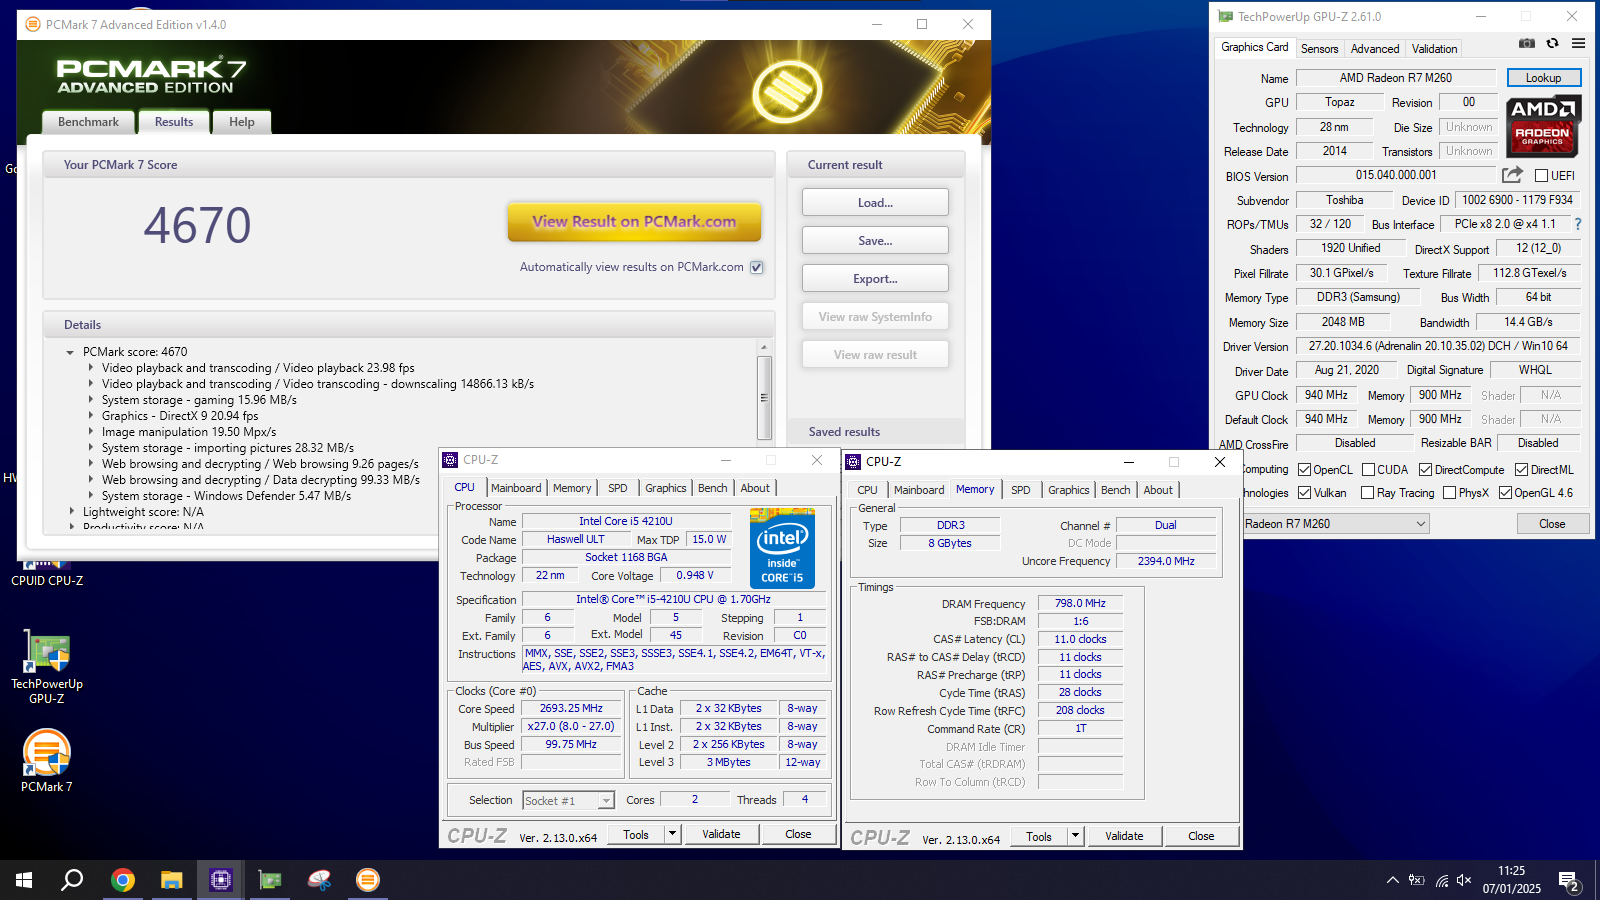Click Details list vertical scrollbar thumb
Viewport: 1600px width, 900px height.
pos(764,397)
